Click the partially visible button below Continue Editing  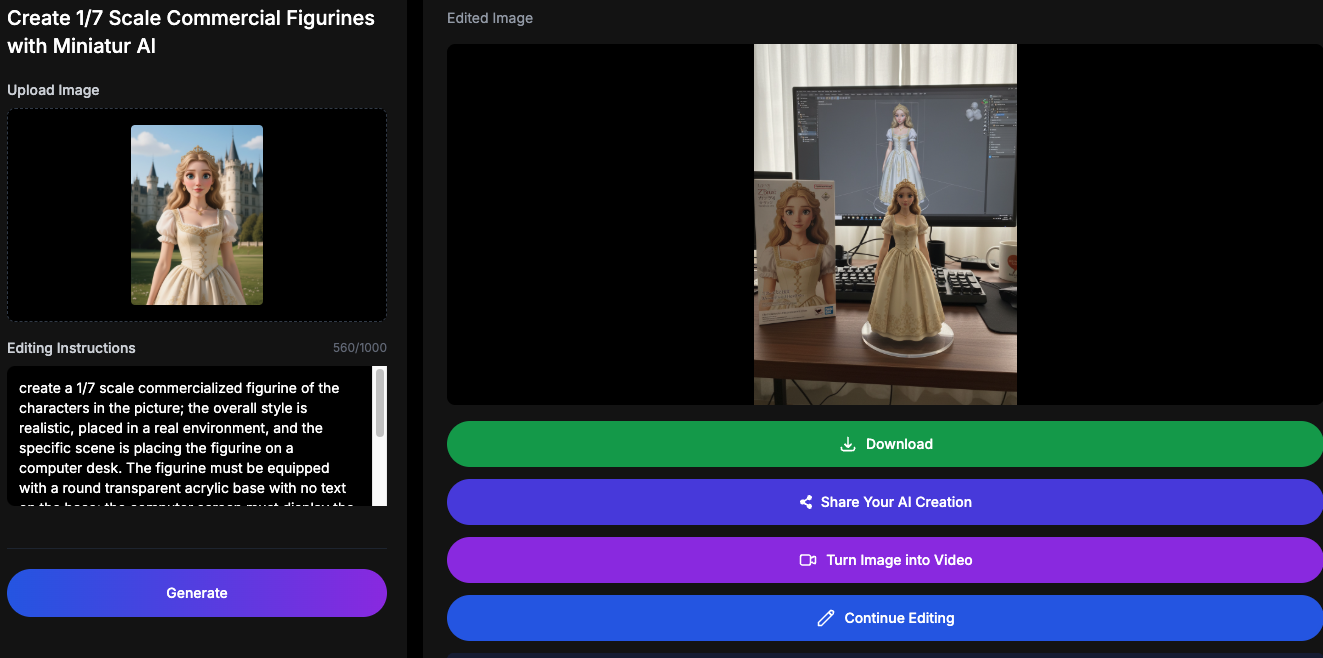[x=885, y=654]
